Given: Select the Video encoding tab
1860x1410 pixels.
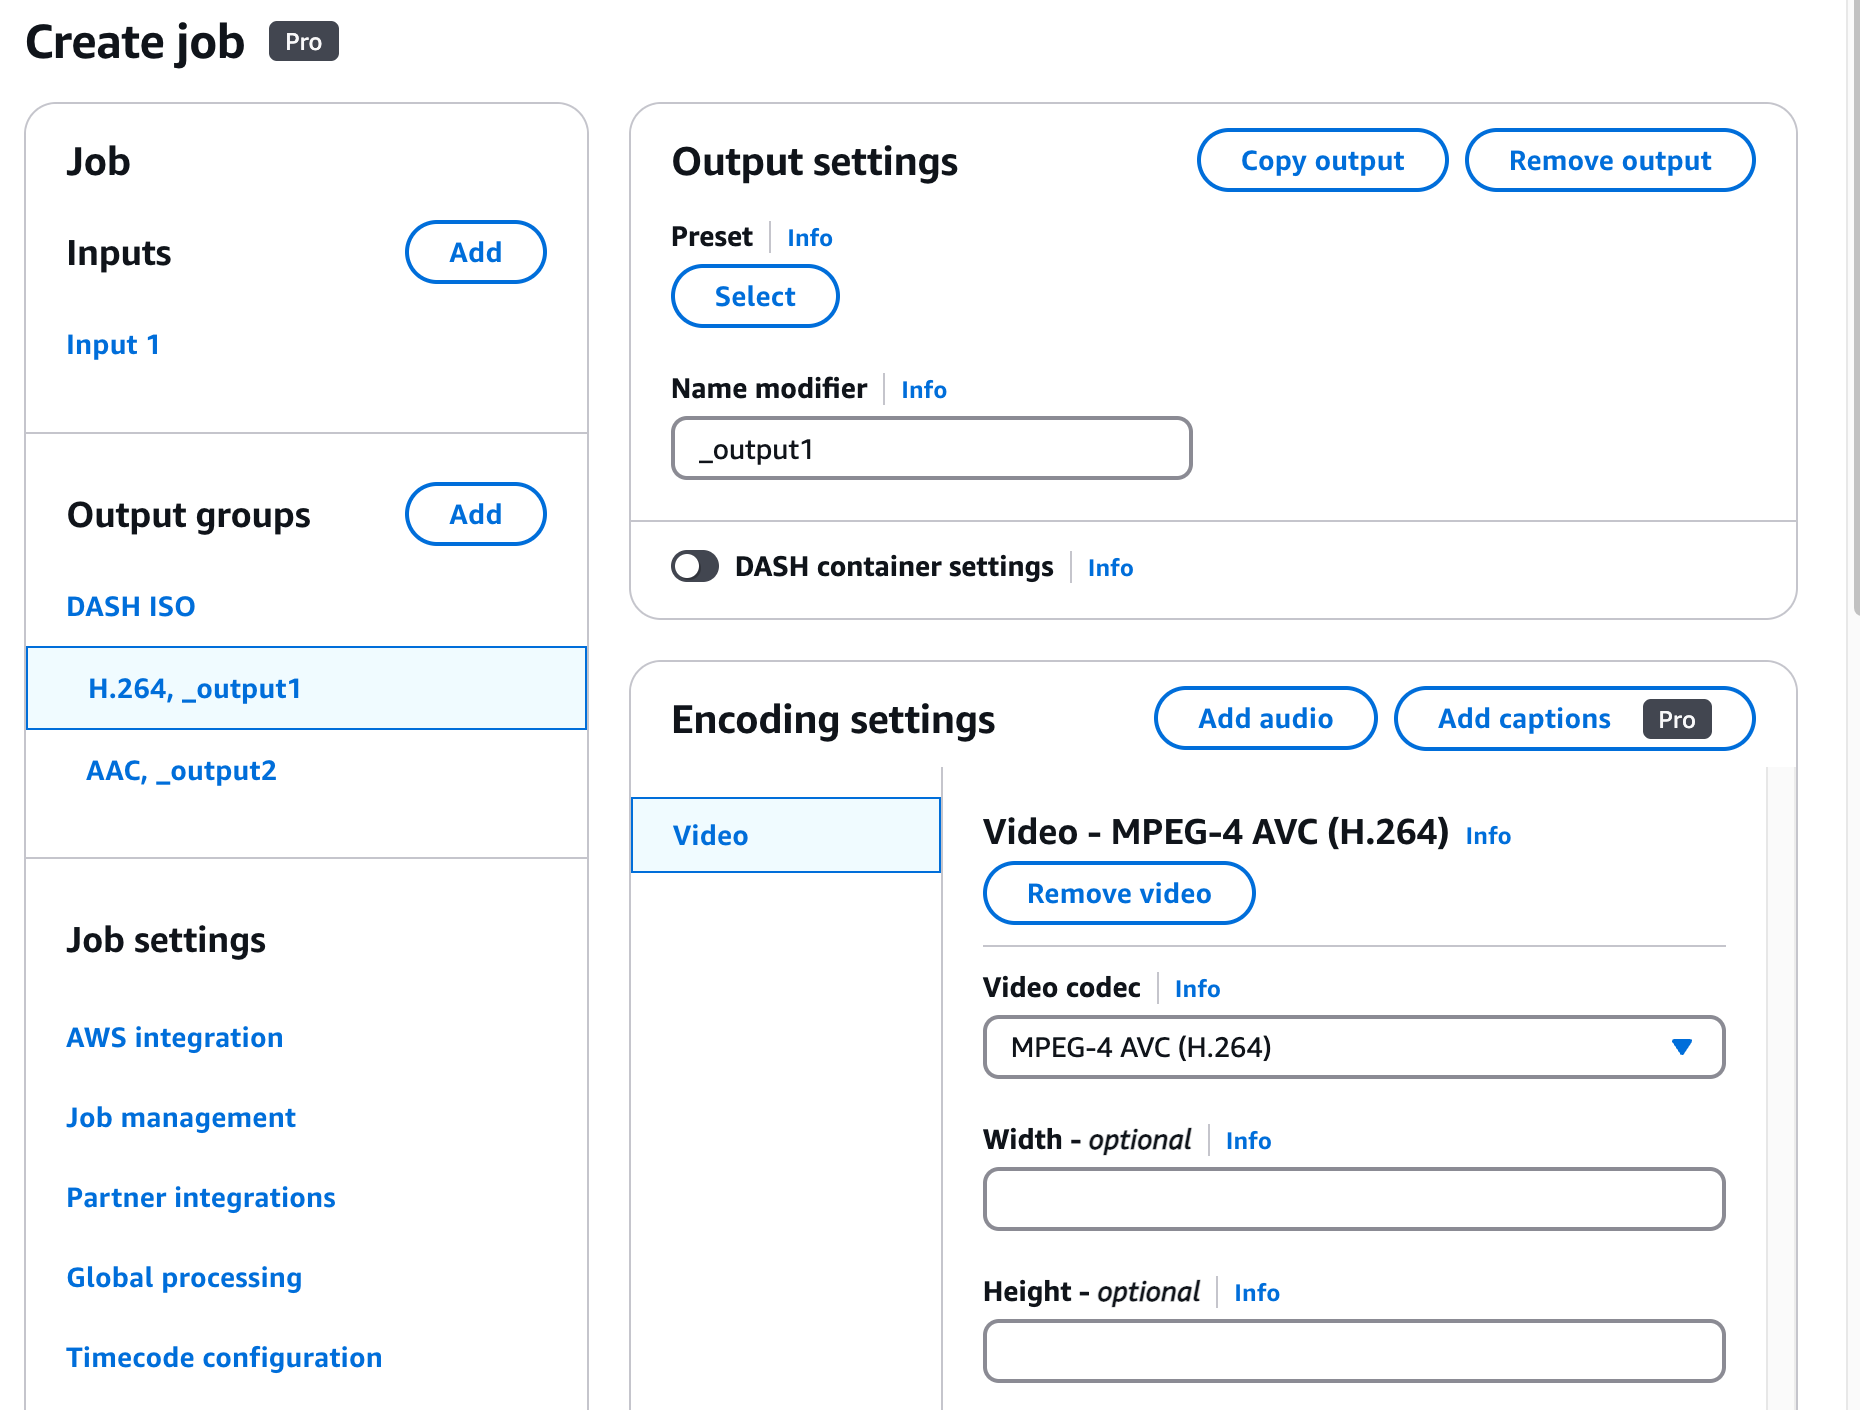Looking at the screenshot, I should 785,835.
